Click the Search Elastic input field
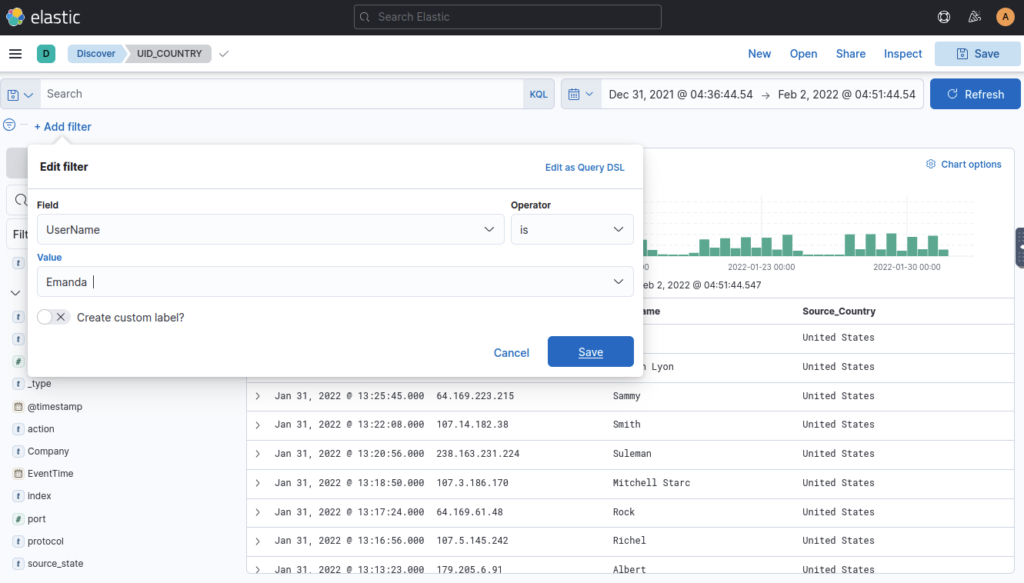Screen dimensions: 1024x583 507,17
